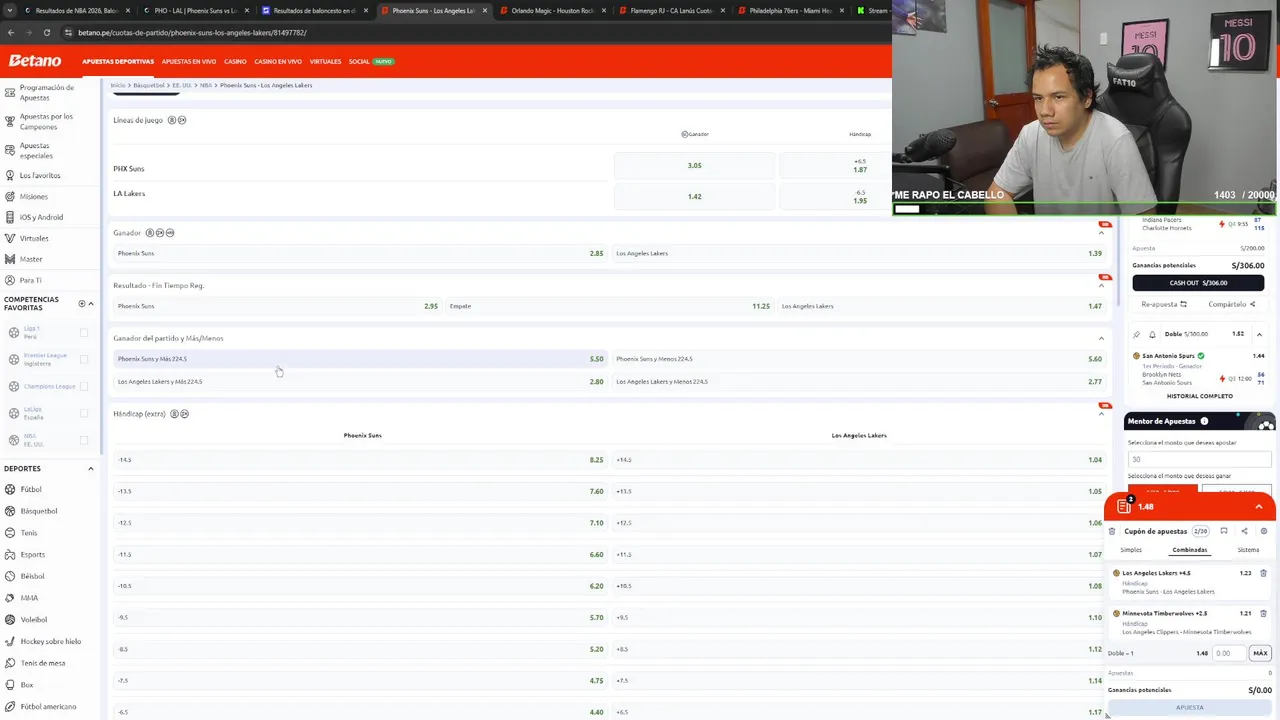This screenshot has width=1280, height=720.
Task: Click the browser address bar
Action: coord(470,32)
